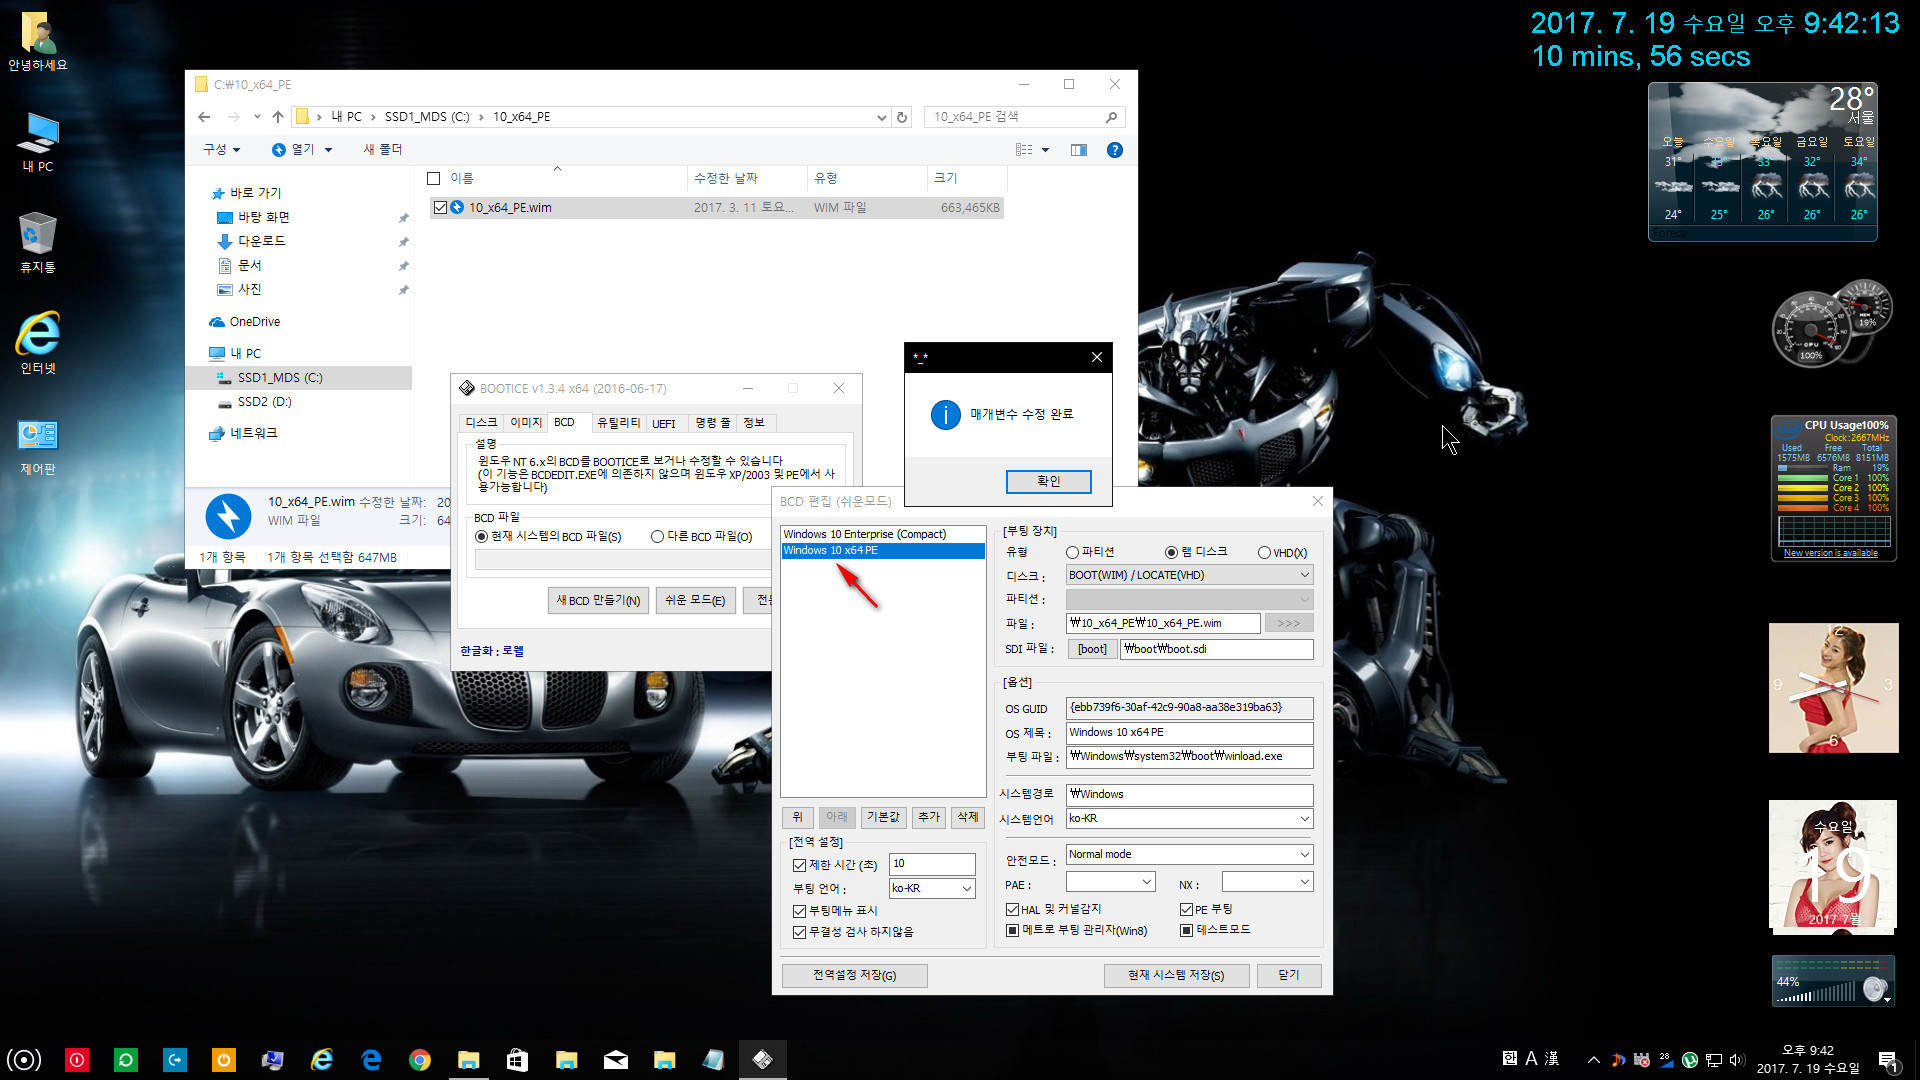Viewport: 1920px width, 1080px height.
Task: Click the red power taskbar icon
Action: 77,1060
